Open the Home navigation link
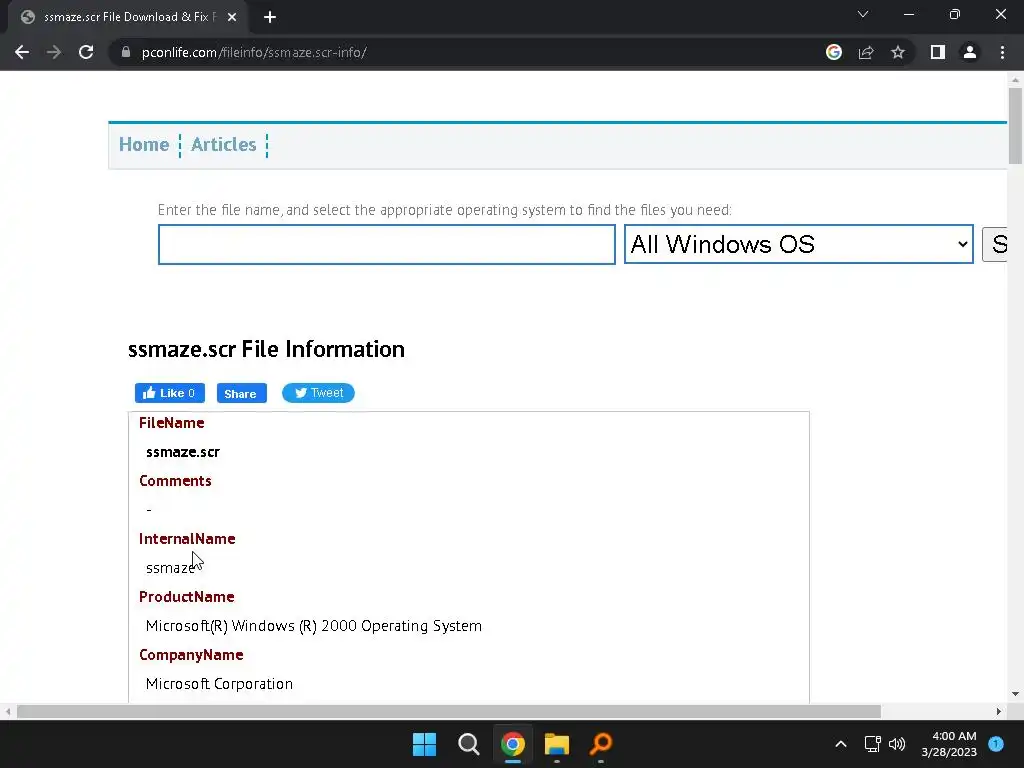Viewport: 1024px width, 768px height. tap(144, 144)
